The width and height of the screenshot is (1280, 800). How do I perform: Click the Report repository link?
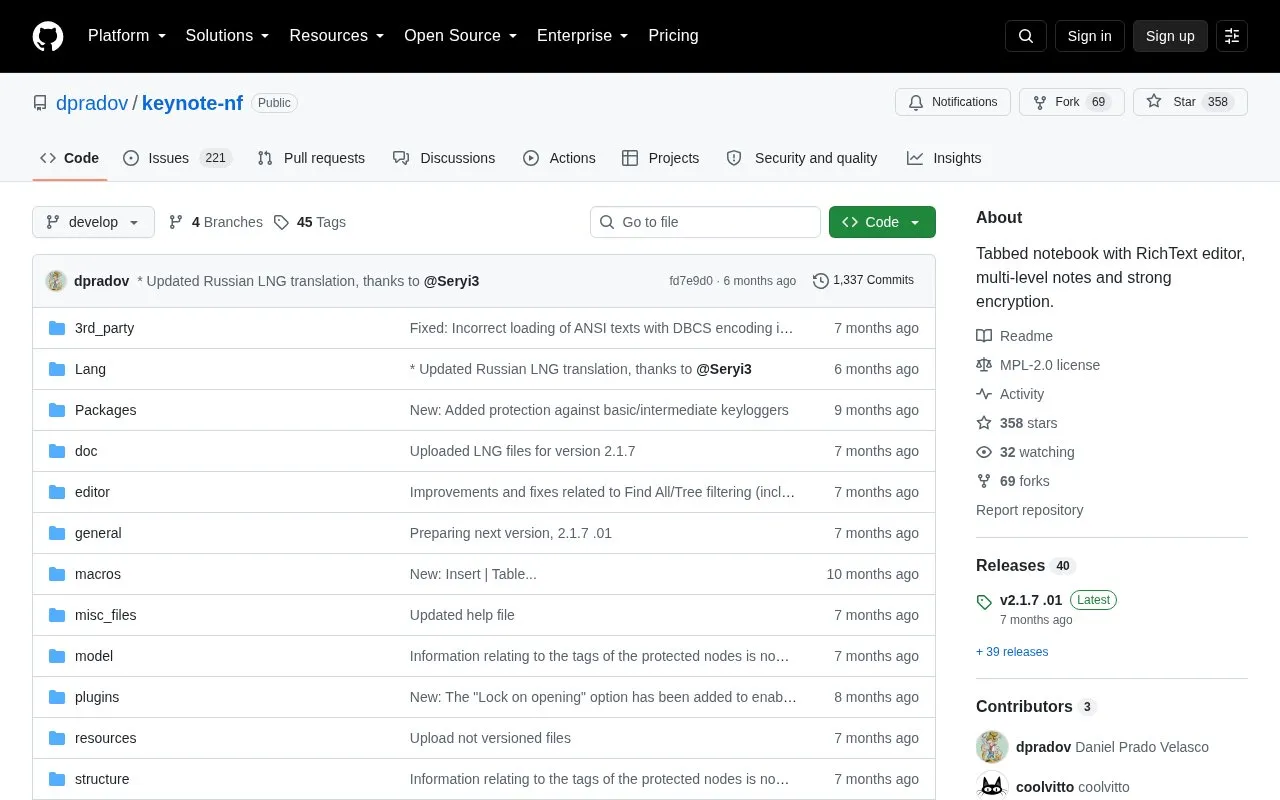click(1029, 510)
